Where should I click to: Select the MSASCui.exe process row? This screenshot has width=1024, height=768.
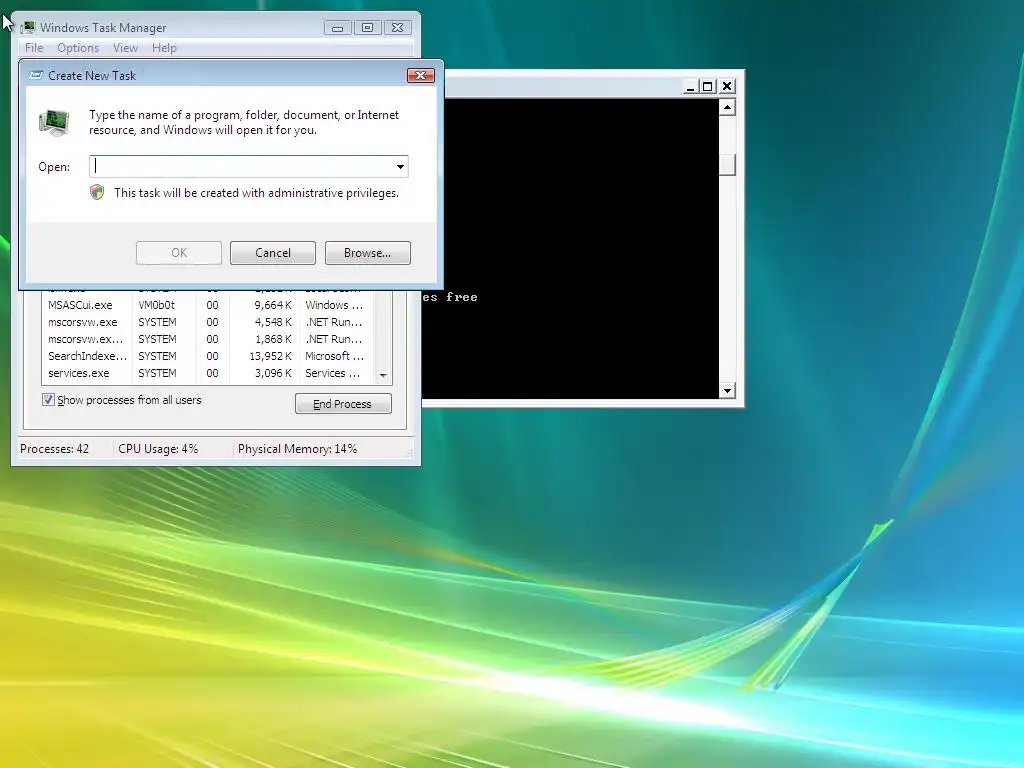pos(209,305)
